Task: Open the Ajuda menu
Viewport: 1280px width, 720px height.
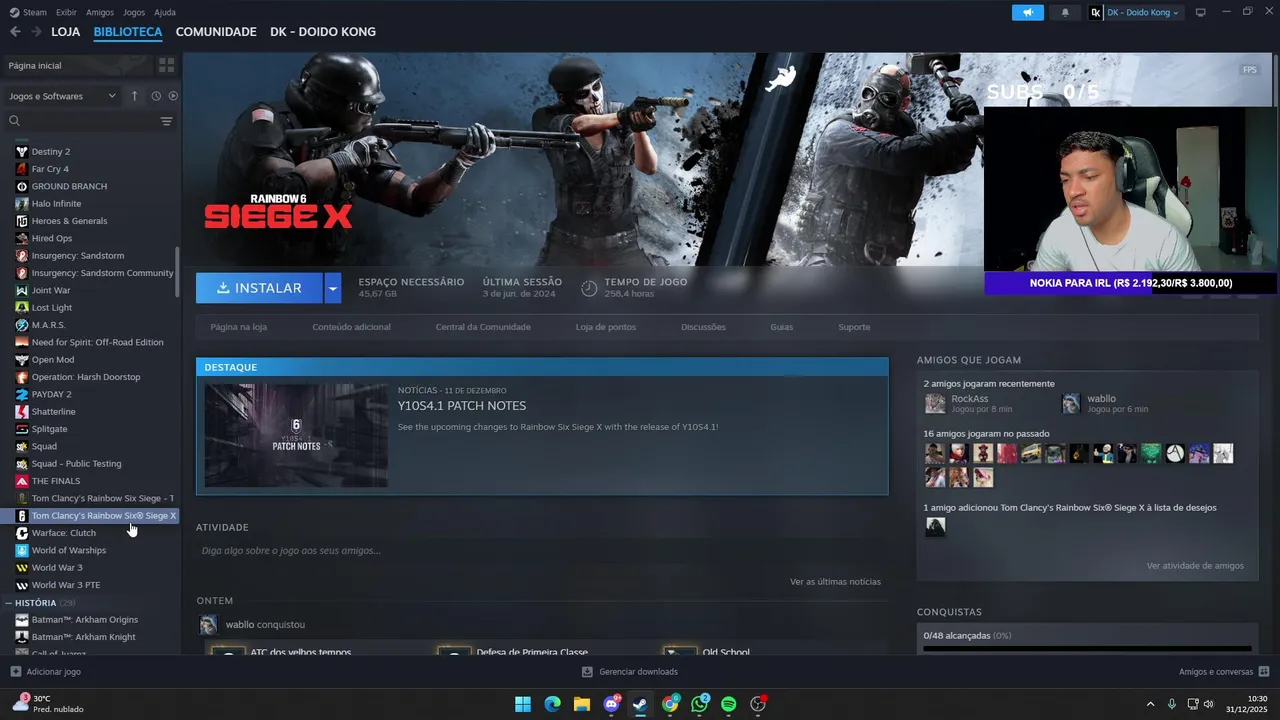Action: coord(165,12)
